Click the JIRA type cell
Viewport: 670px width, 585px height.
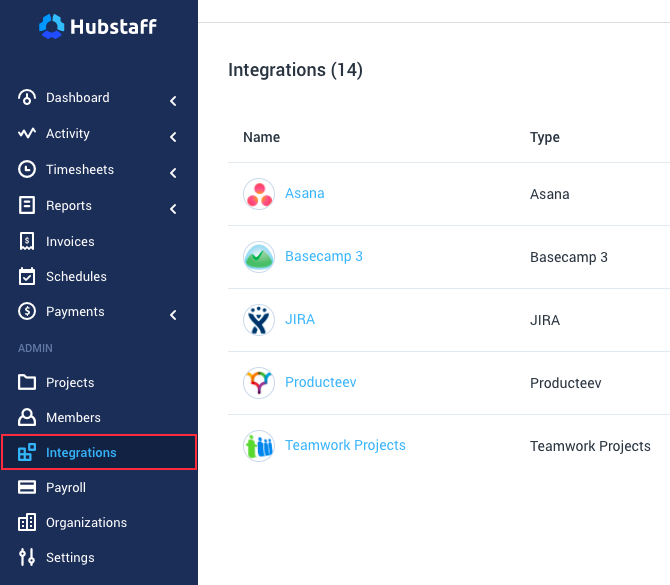point(545,320)
